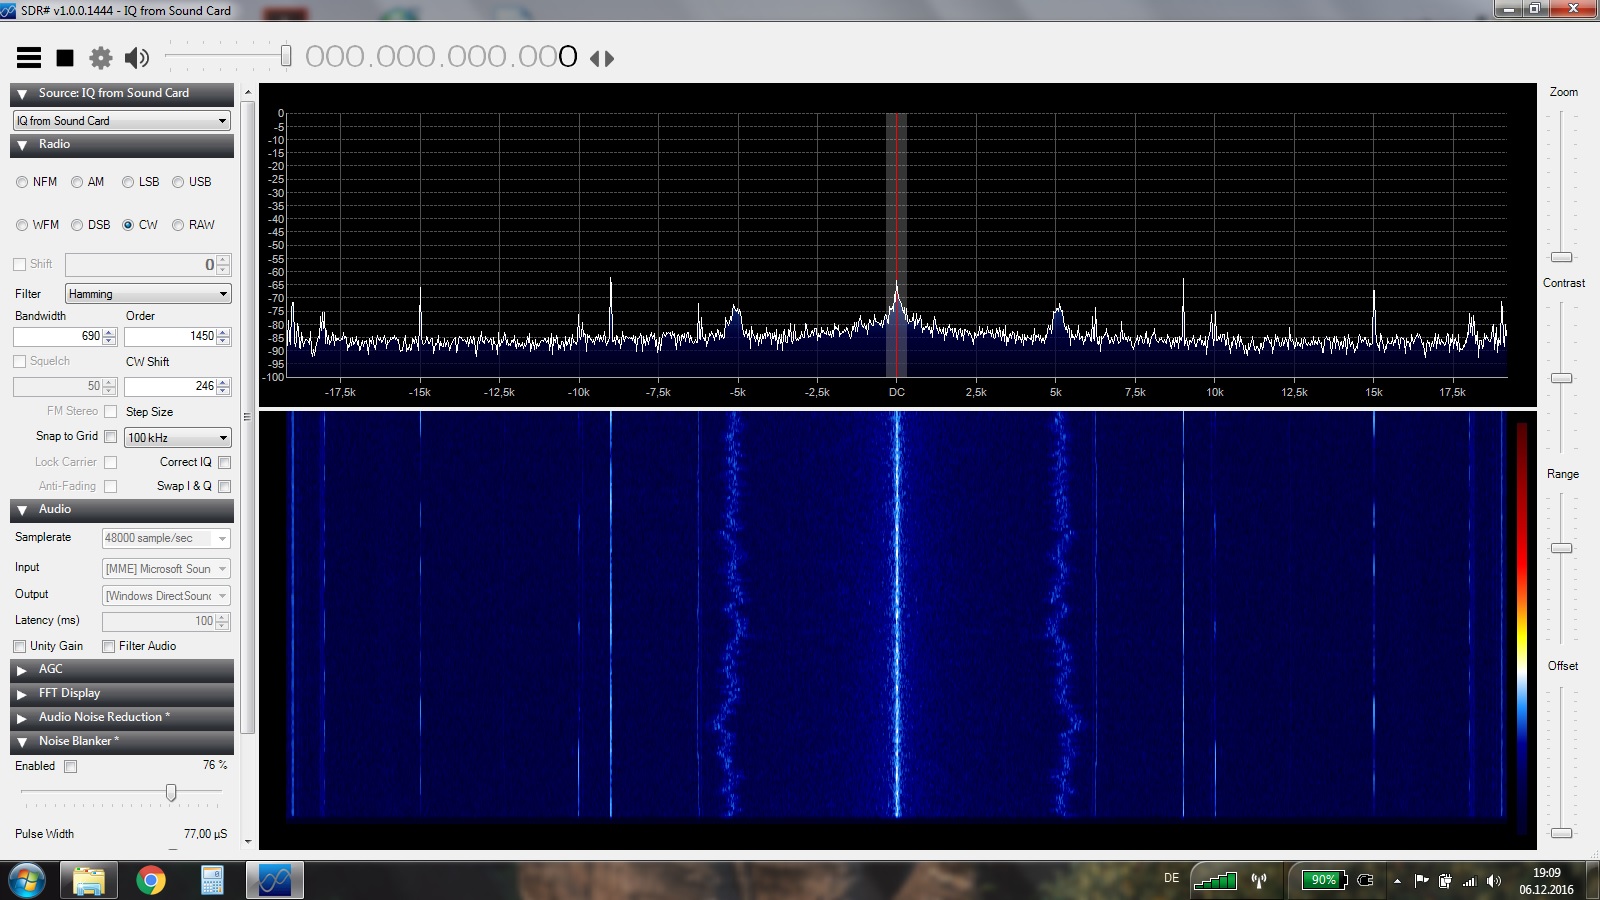Image resolution: width=1600 pixels, height=900 pixels.
Task: Select the USB radio mode
Action: coord(178,182)
